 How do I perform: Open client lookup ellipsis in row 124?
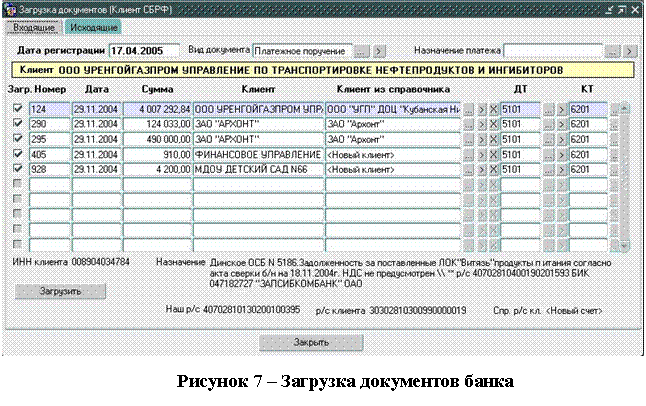click(x=468, y=110)
